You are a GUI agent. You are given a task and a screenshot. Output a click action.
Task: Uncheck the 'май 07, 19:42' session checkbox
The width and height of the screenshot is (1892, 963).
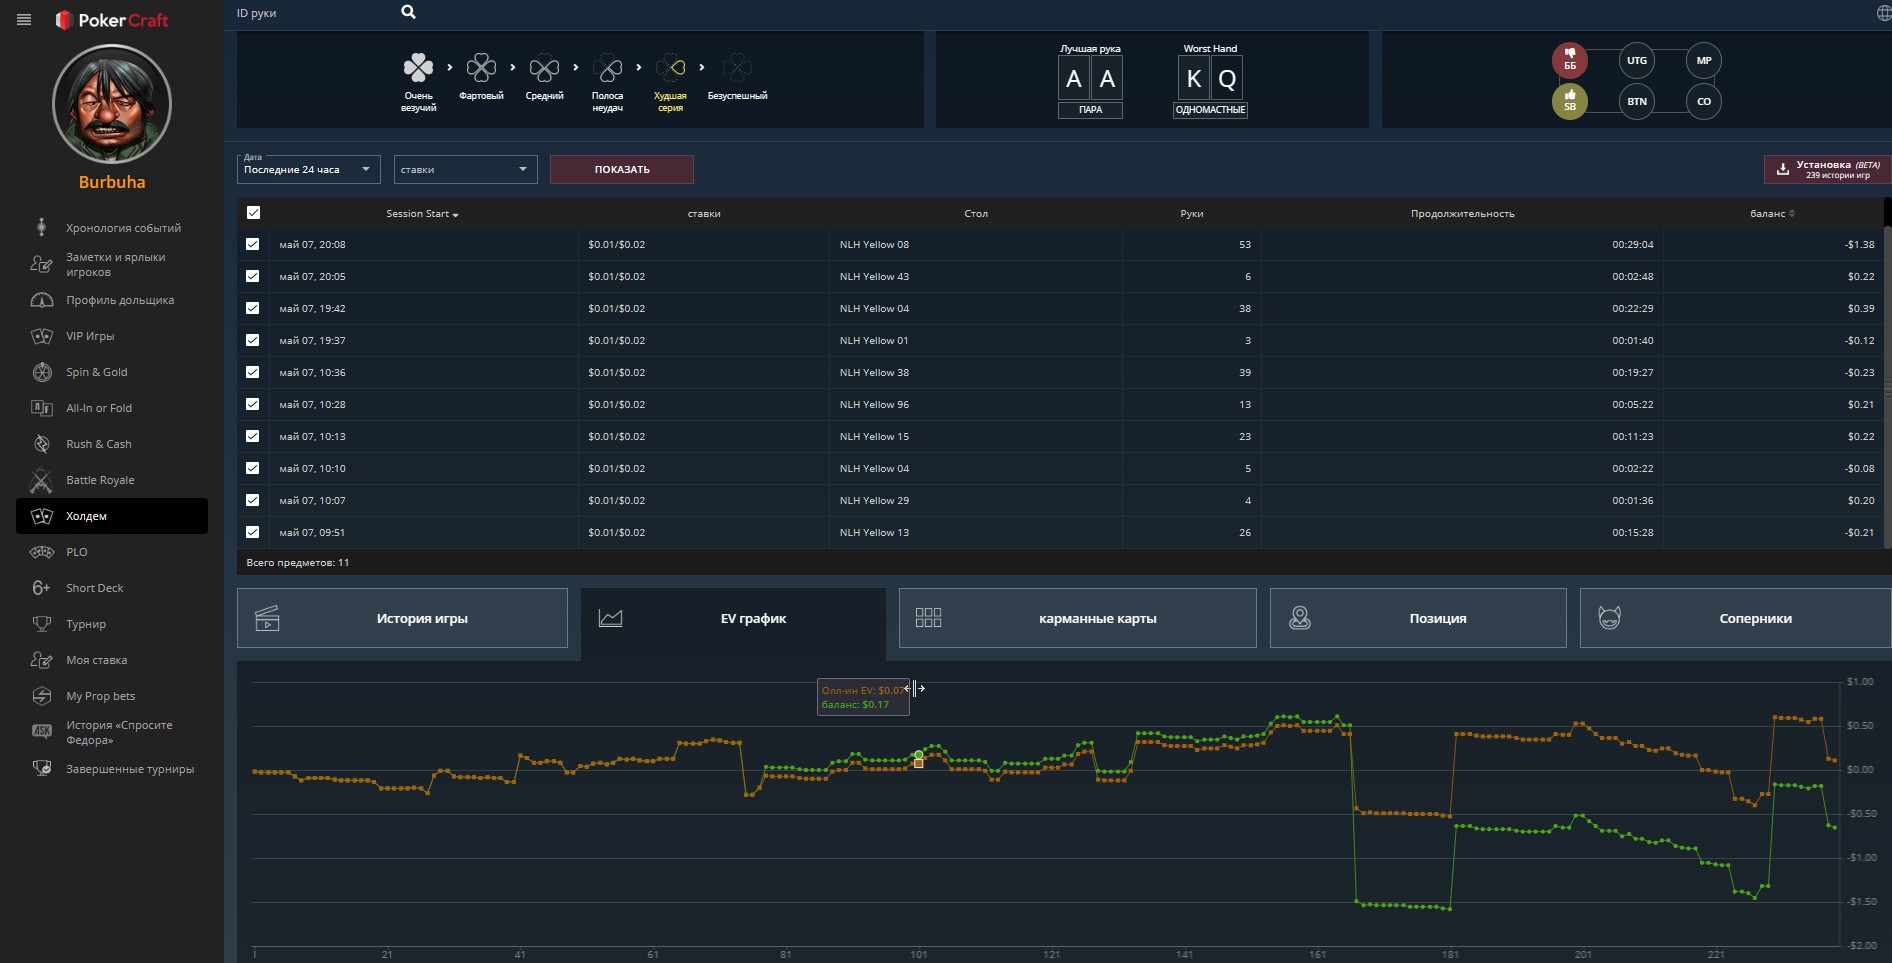tap(252, 308)
